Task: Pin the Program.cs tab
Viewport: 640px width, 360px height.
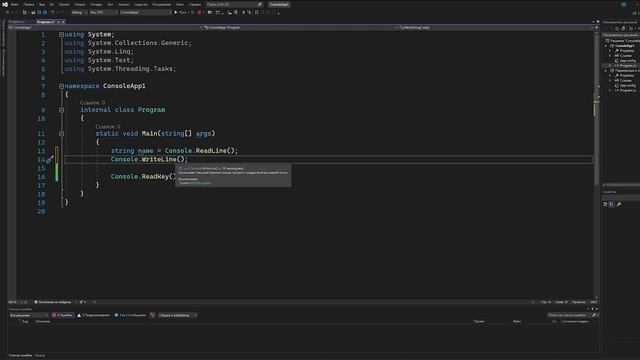Action: [58, 22]
